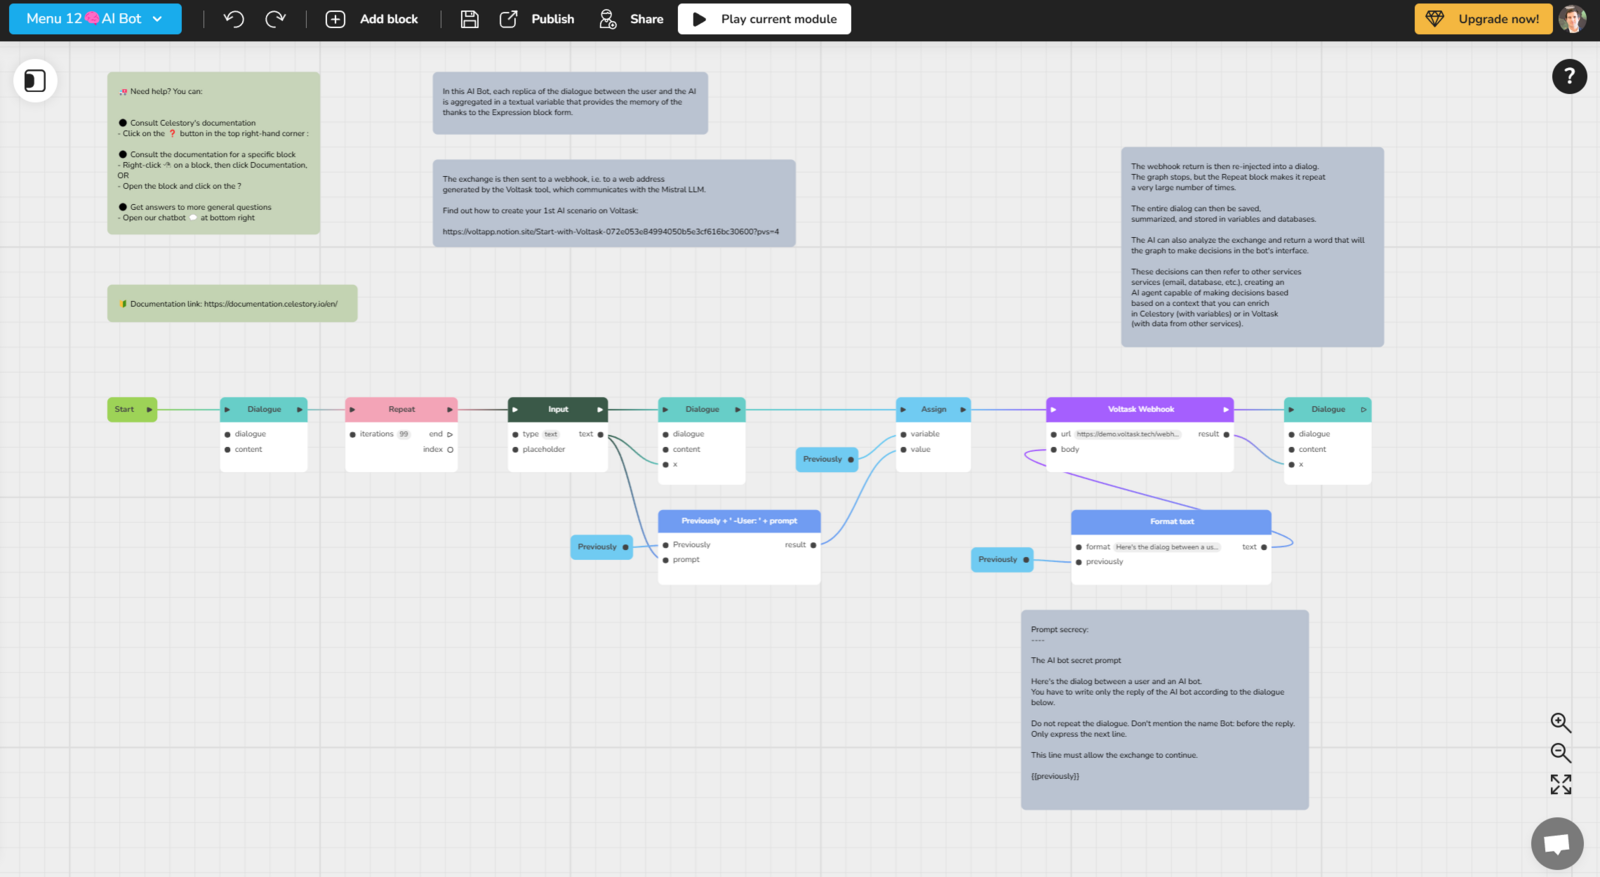Click the Input block's text output port
1600x877 pixels.
pyautogui.click(x=600, y=434)
